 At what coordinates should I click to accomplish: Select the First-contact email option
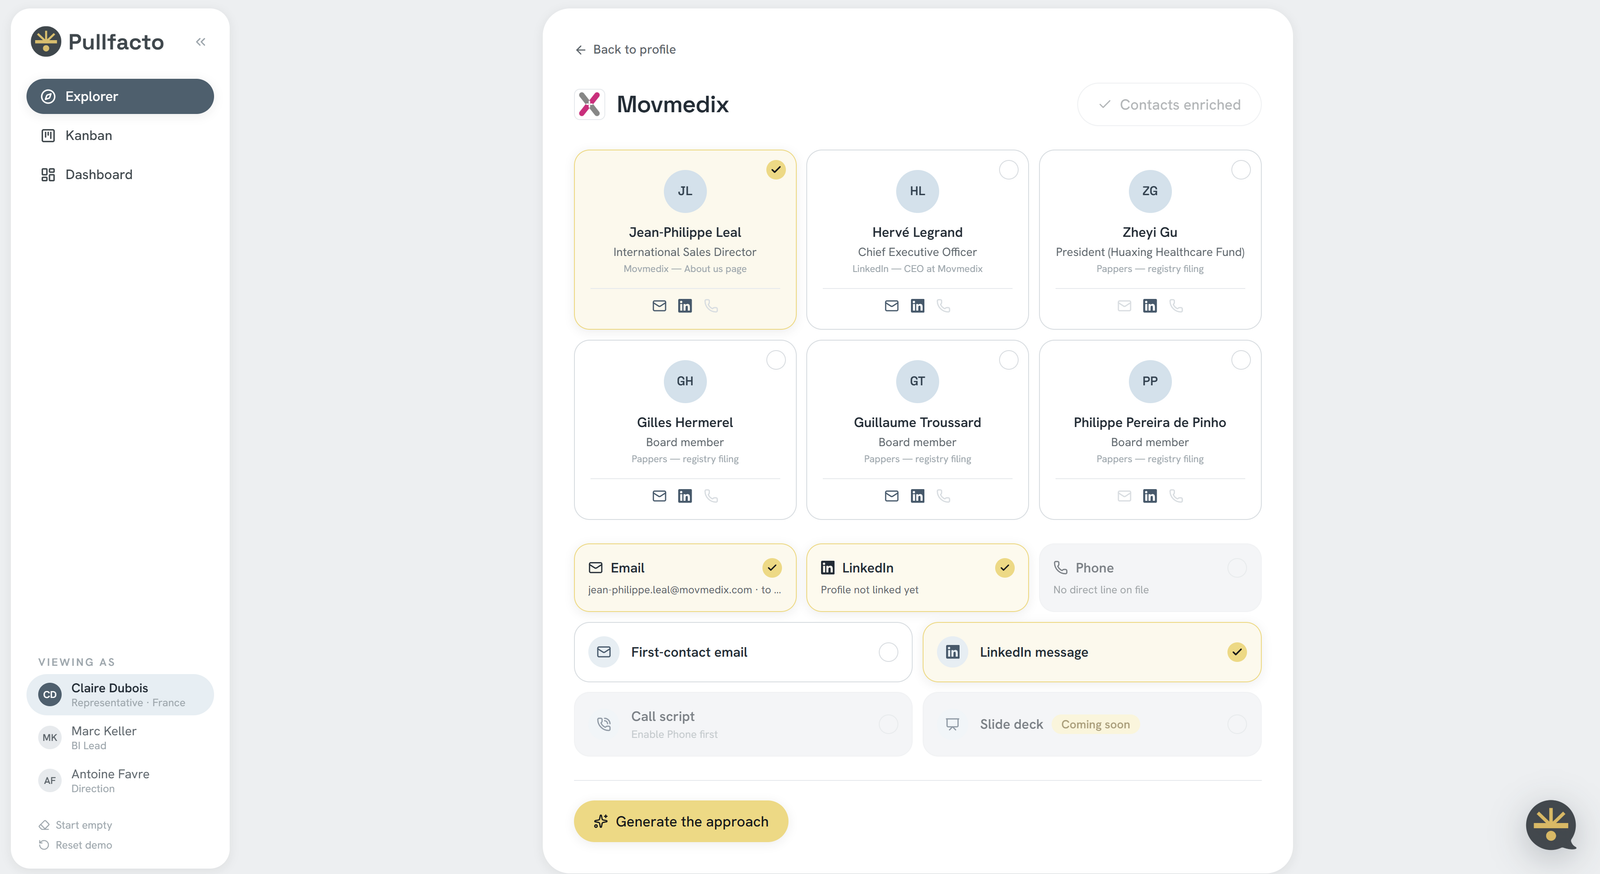(743, 652)
